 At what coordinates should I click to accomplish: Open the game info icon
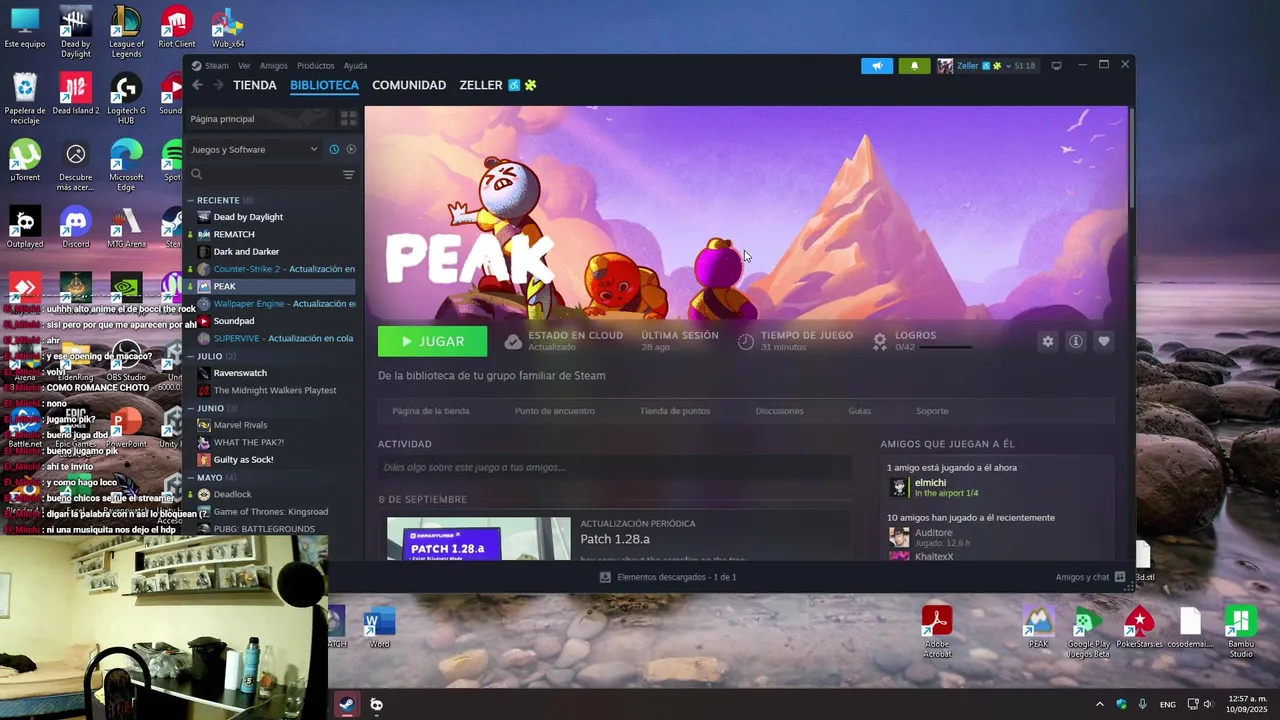pyautogui.click(x=1075, y=341)
